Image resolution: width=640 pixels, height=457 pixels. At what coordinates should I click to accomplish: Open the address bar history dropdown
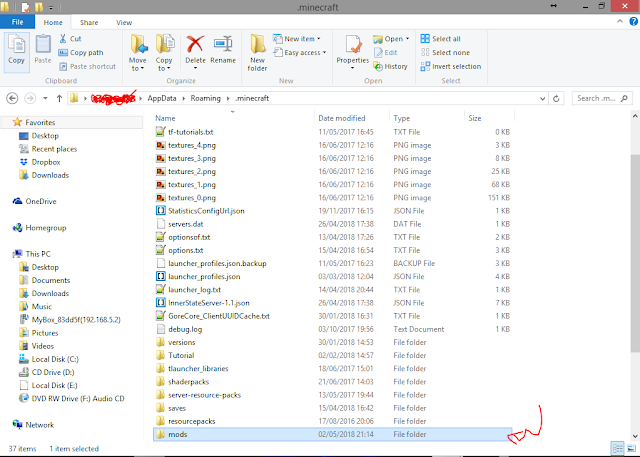[x=542, y=98]
